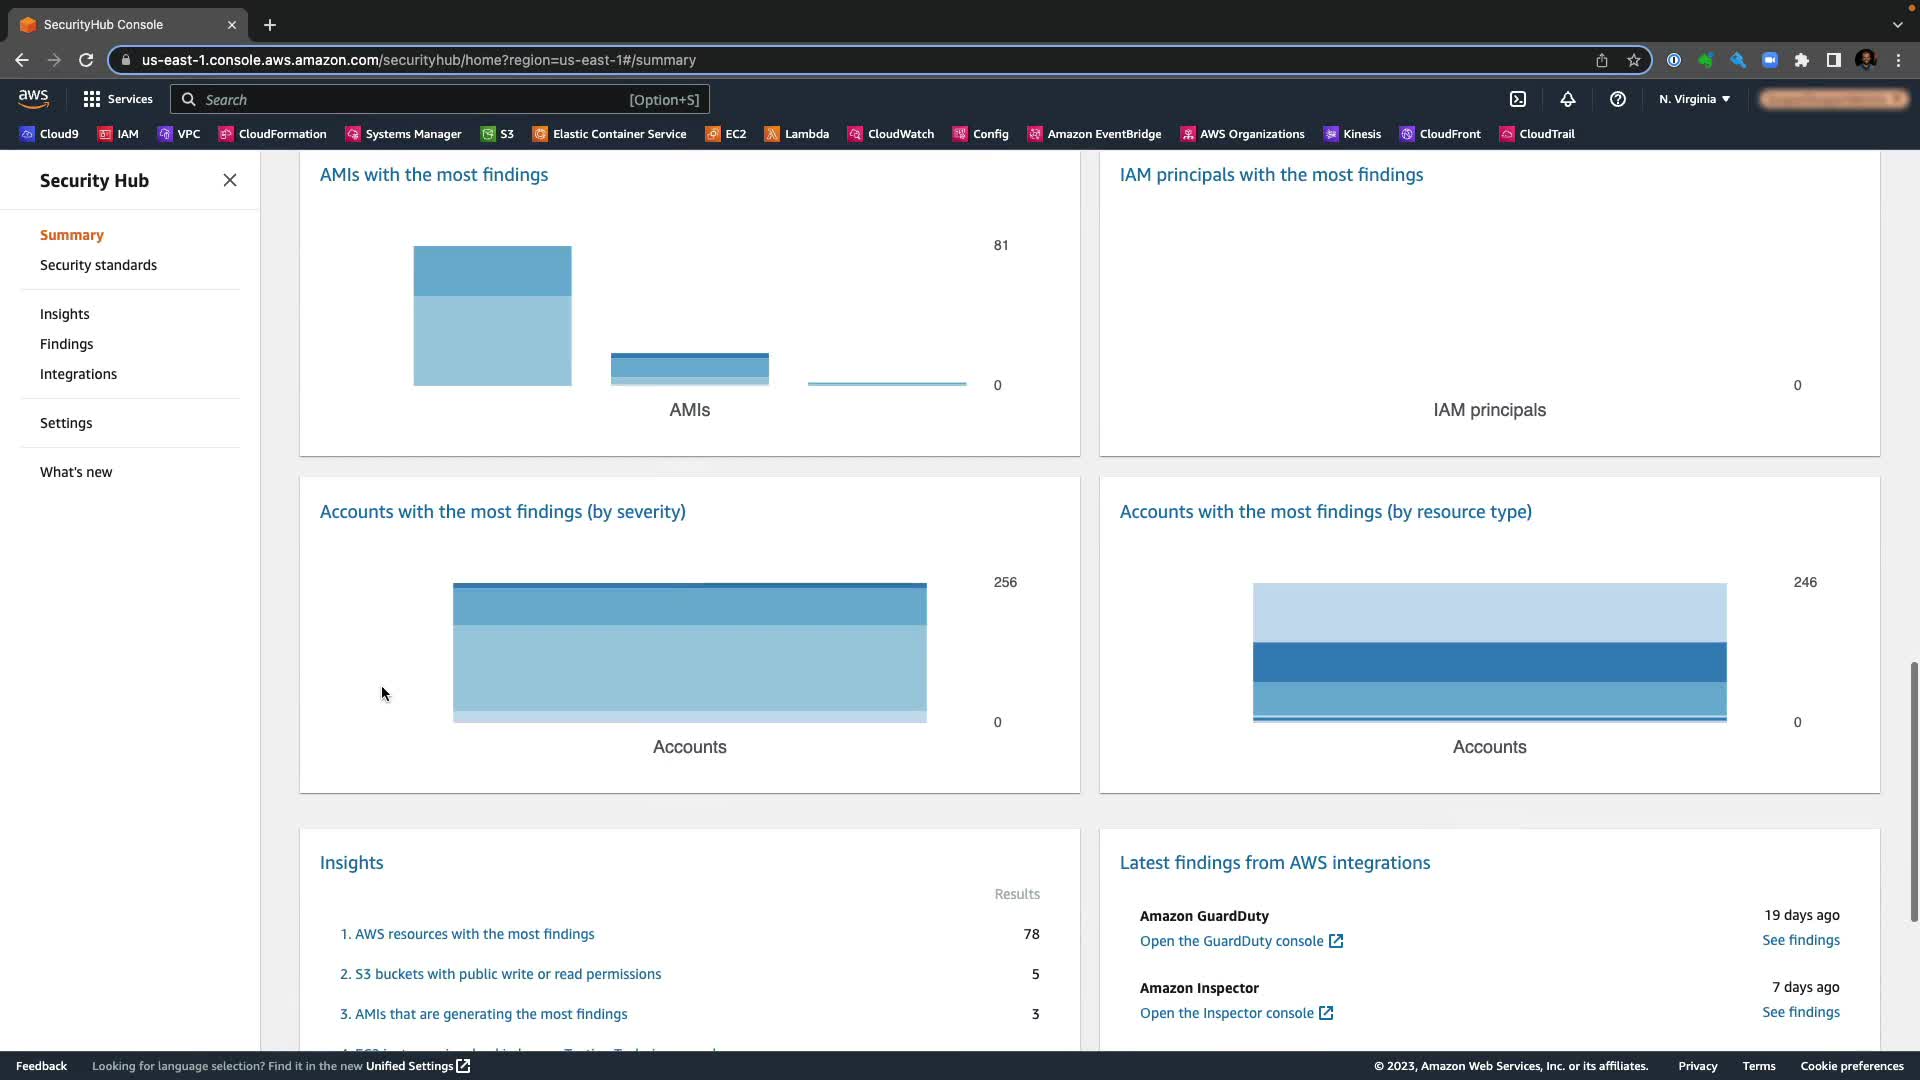Image resolution: width=1920 pixels, height=1080 pixels.
Task: See findings for Amazon Inspector
Action: click(x=1800, y=1012)
